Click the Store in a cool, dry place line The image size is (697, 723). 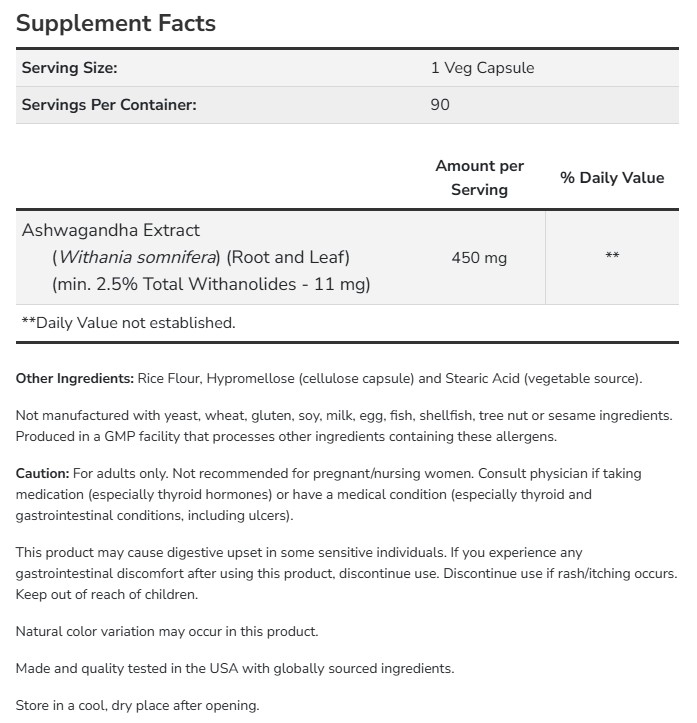pyautogui.click(x=137, y=705)
